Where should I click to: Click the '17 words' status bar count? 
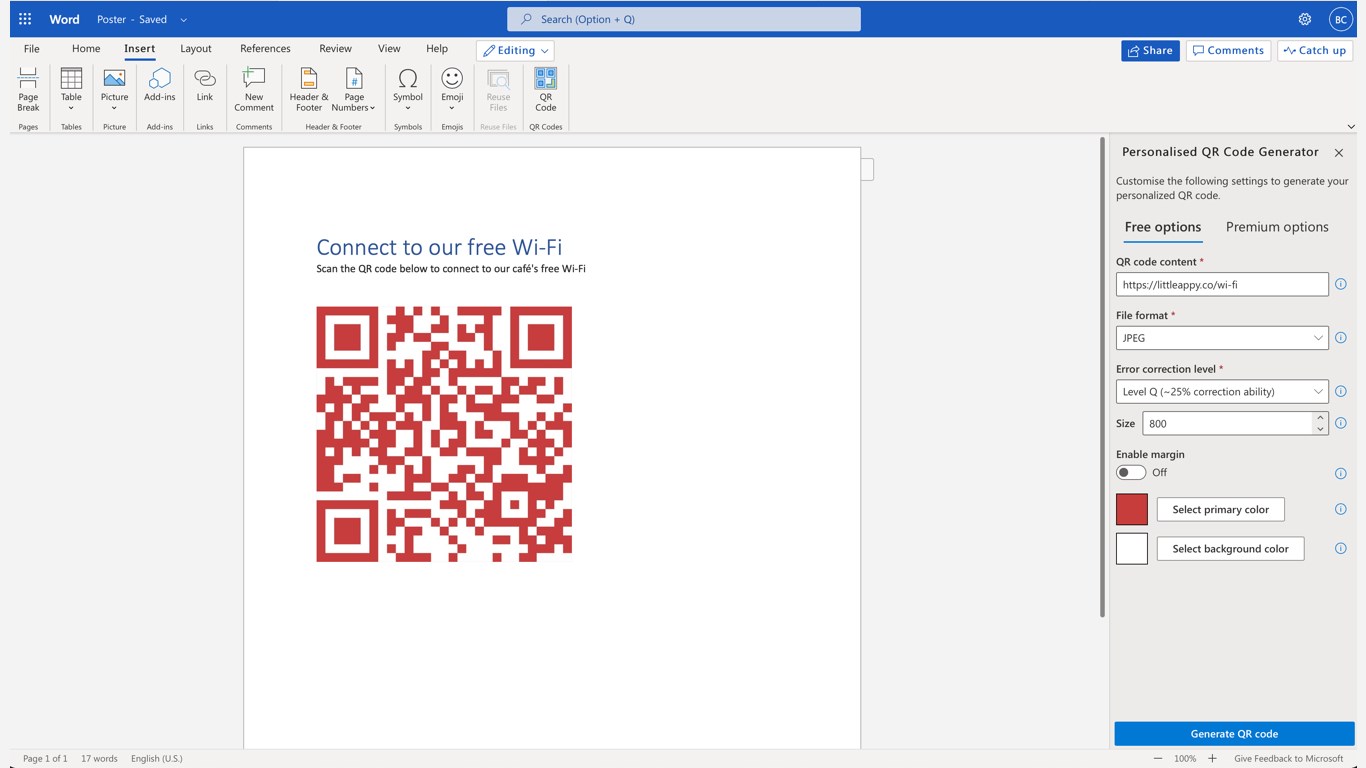click(99, 759)
